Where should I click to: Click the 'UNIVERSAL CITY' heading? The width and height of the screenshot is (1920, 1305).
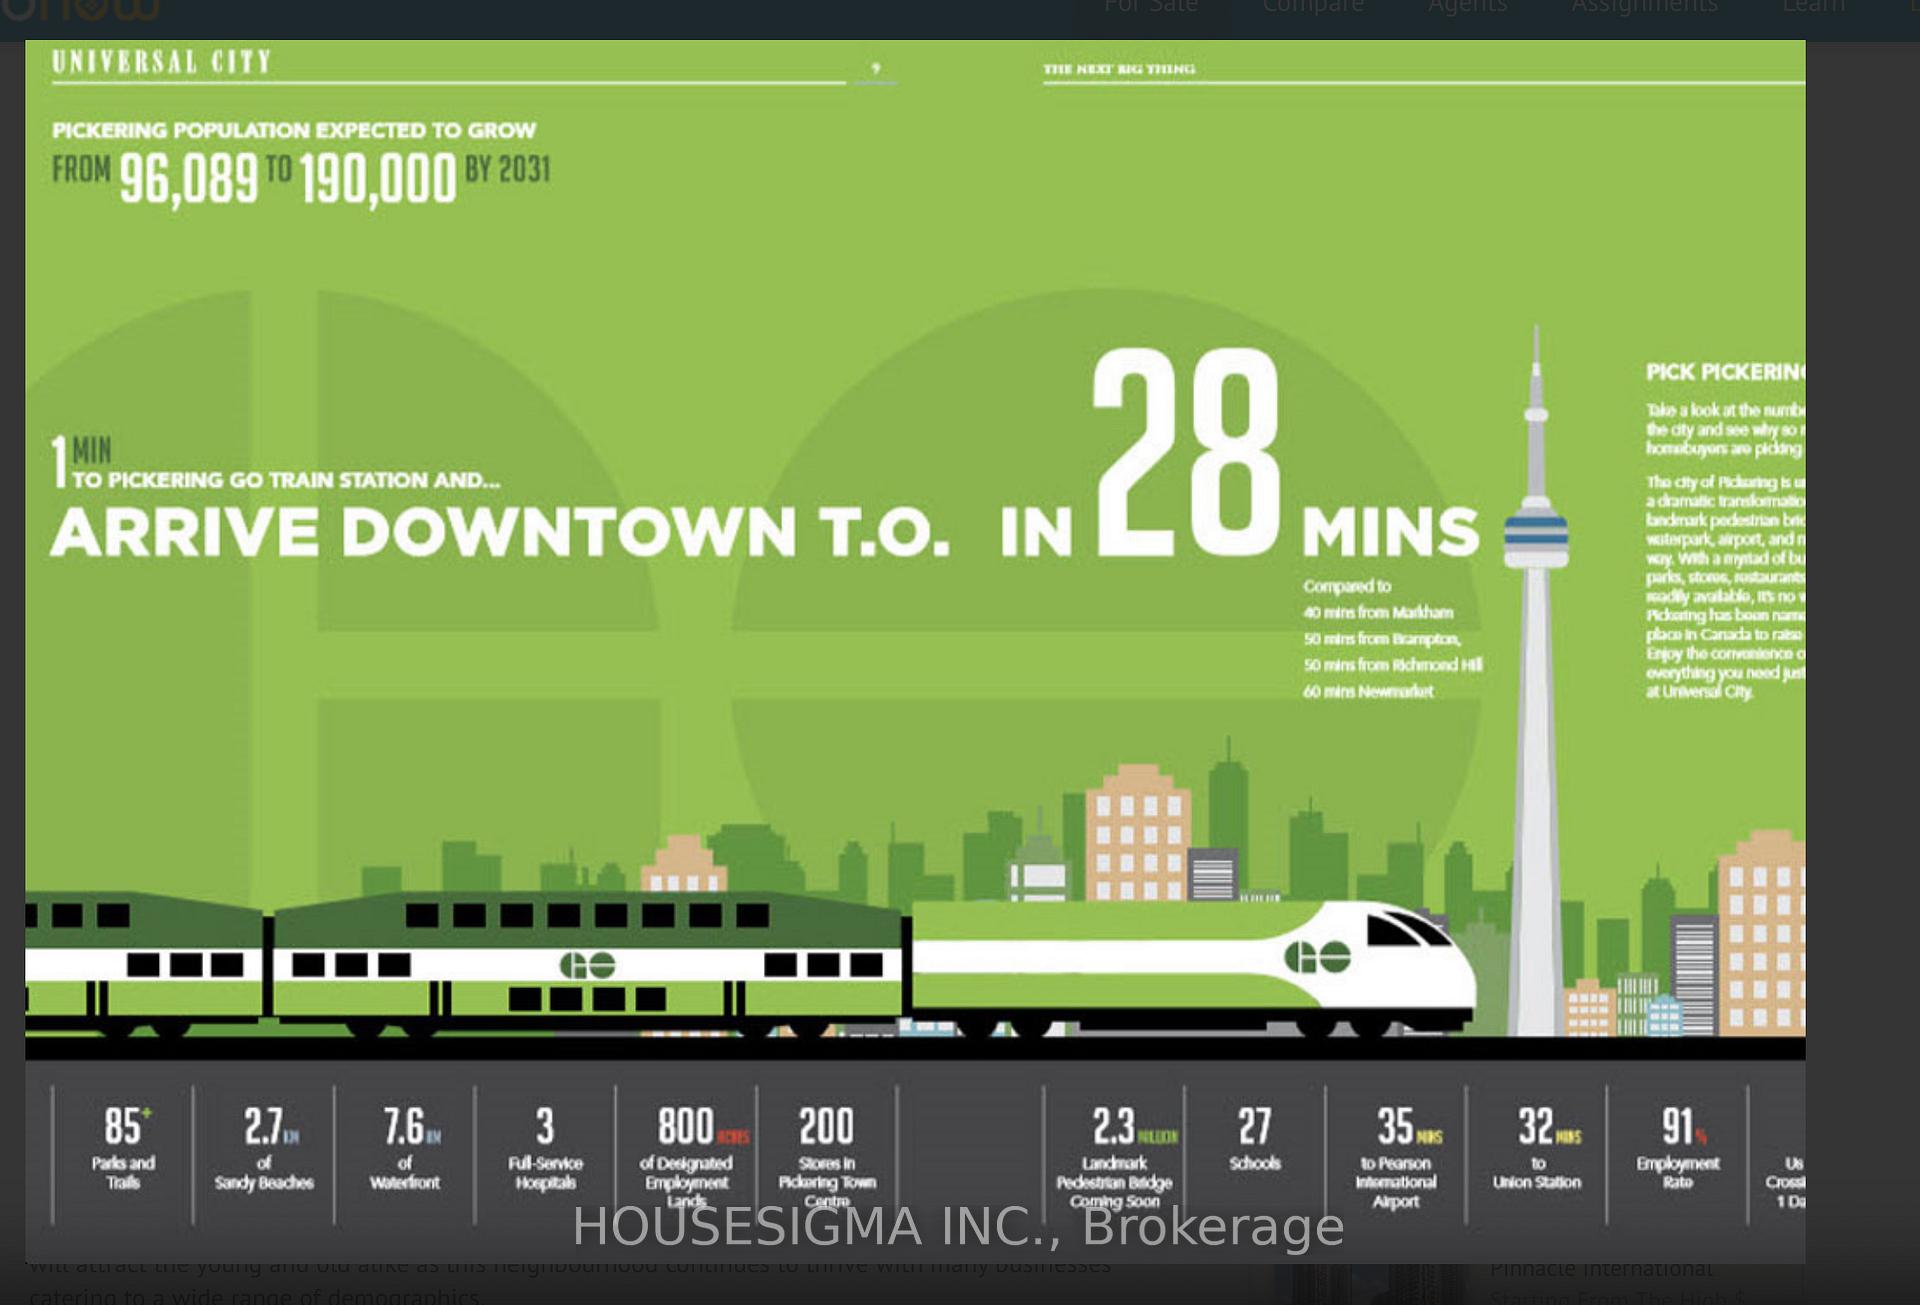pos(162,62)
